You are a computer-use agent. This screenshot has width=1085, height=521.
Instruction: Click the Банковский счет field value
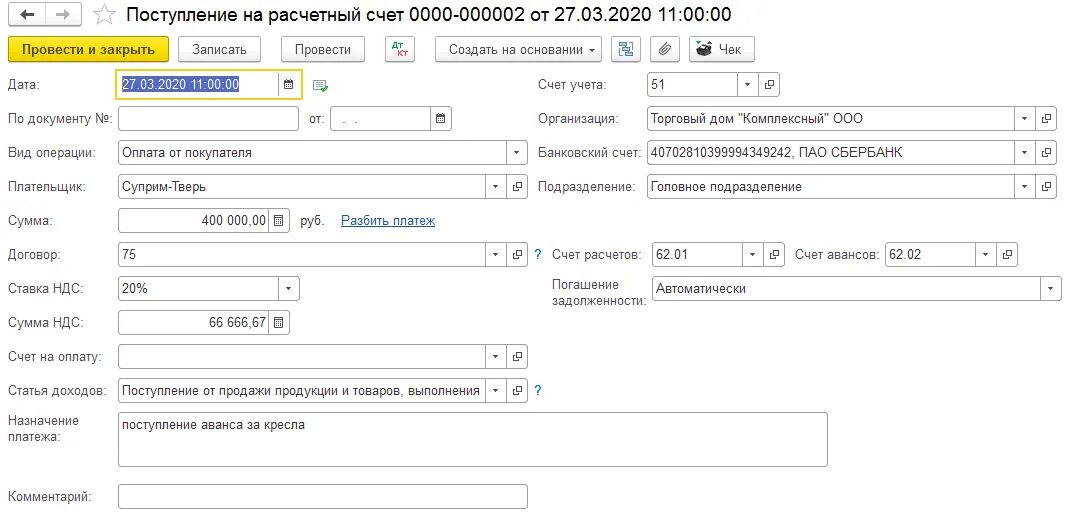[x=832, y=153]
